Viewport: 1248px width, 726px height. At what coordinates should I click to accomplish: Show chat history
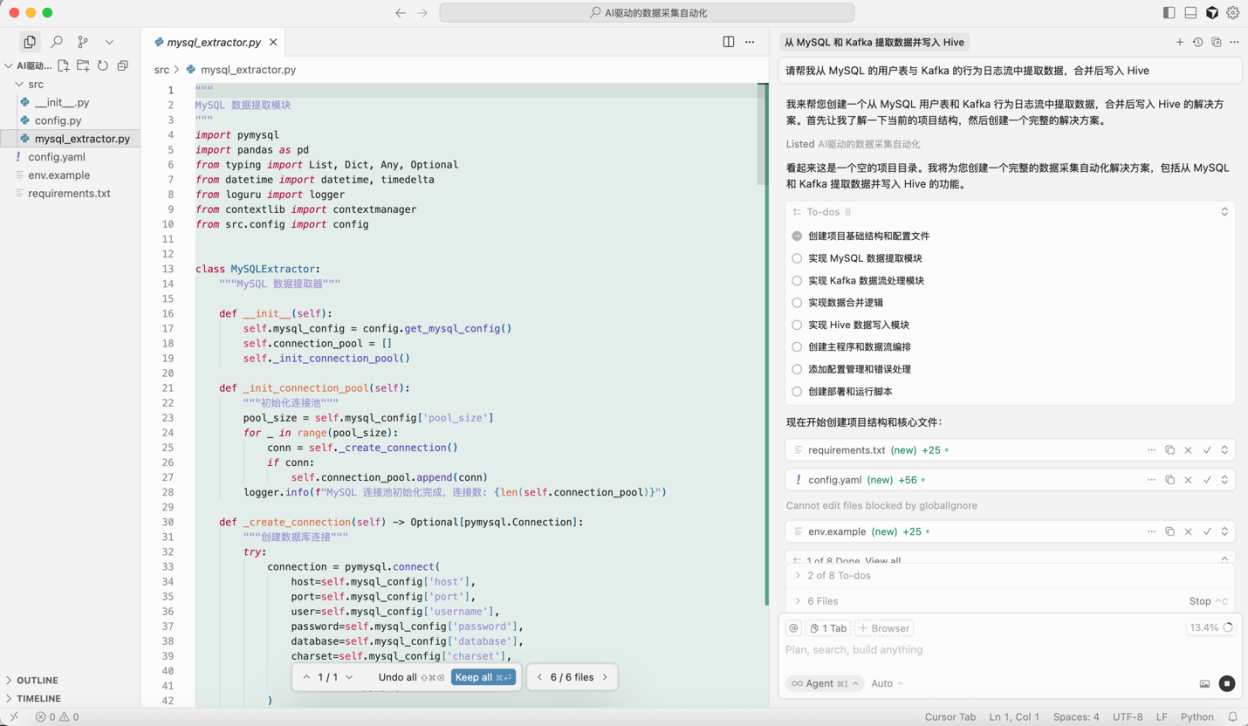[x=1198, y=42]
